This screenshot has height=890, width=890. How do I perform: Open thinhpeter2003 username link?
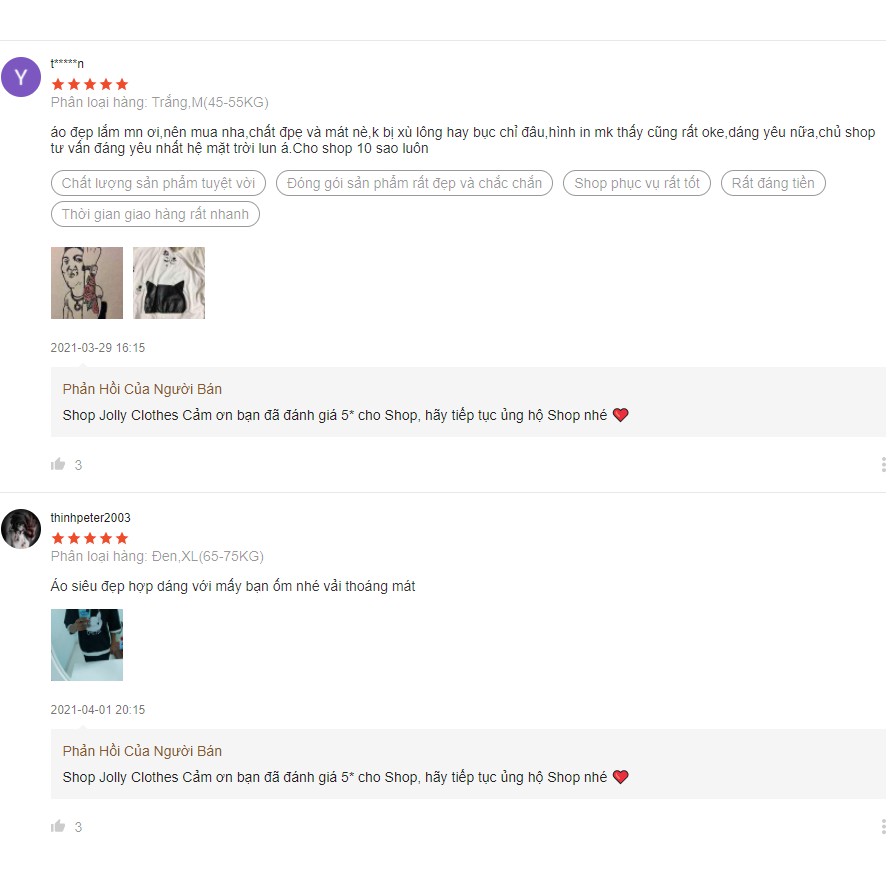coord(90,518)
